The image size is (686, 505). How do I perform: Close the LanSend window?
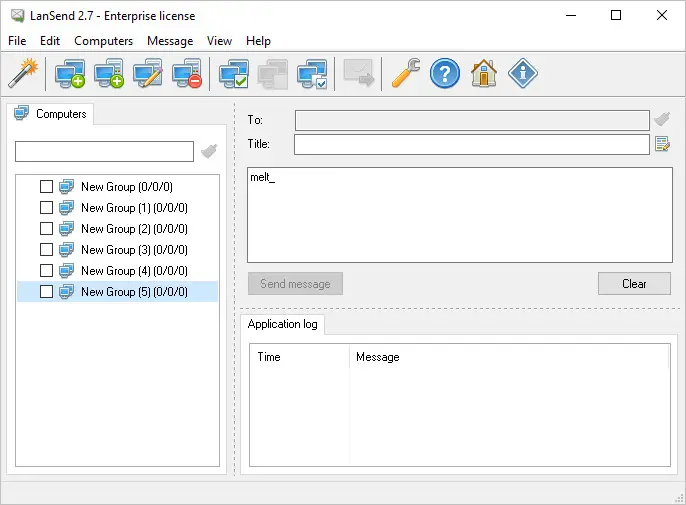tap(662, 15)
